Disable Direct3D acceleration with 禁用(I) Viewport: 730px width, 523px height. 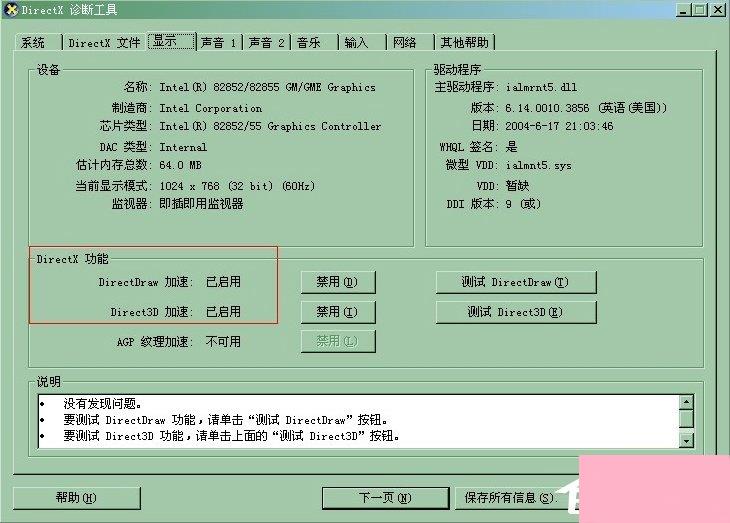338,312
